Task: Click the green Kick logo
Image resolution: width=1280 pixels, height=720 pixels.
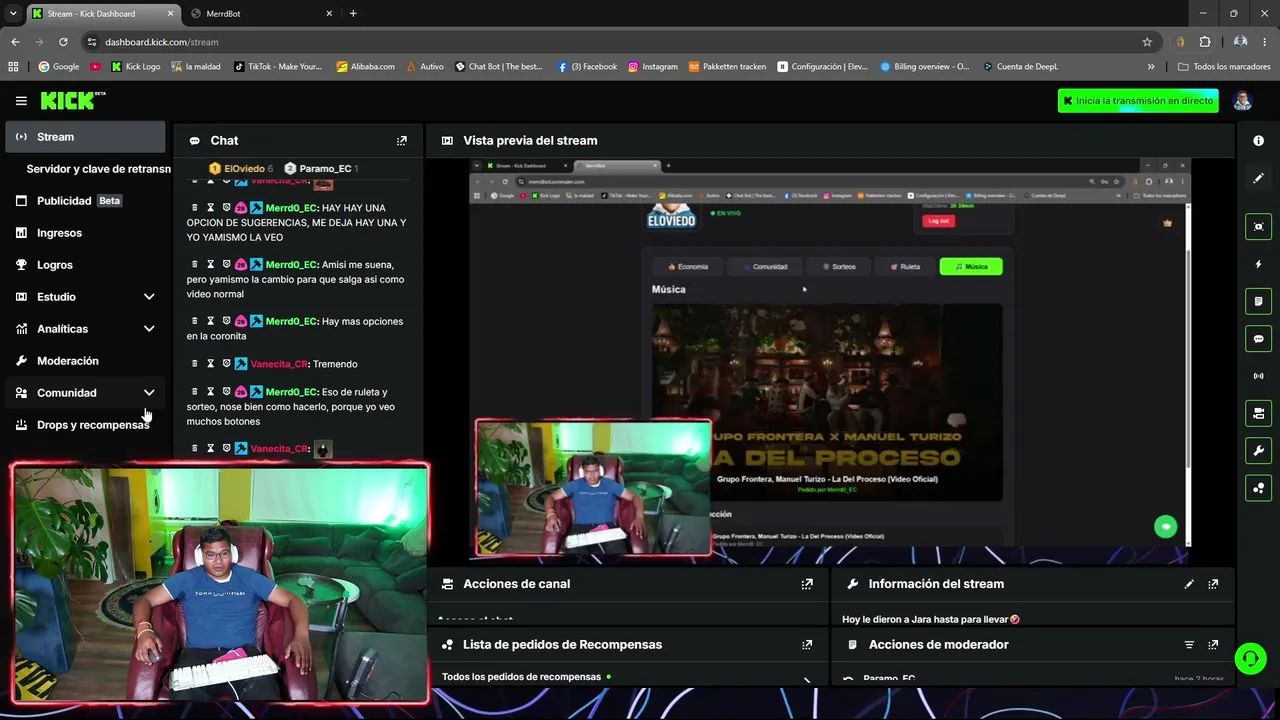Action: pos(73,100)
